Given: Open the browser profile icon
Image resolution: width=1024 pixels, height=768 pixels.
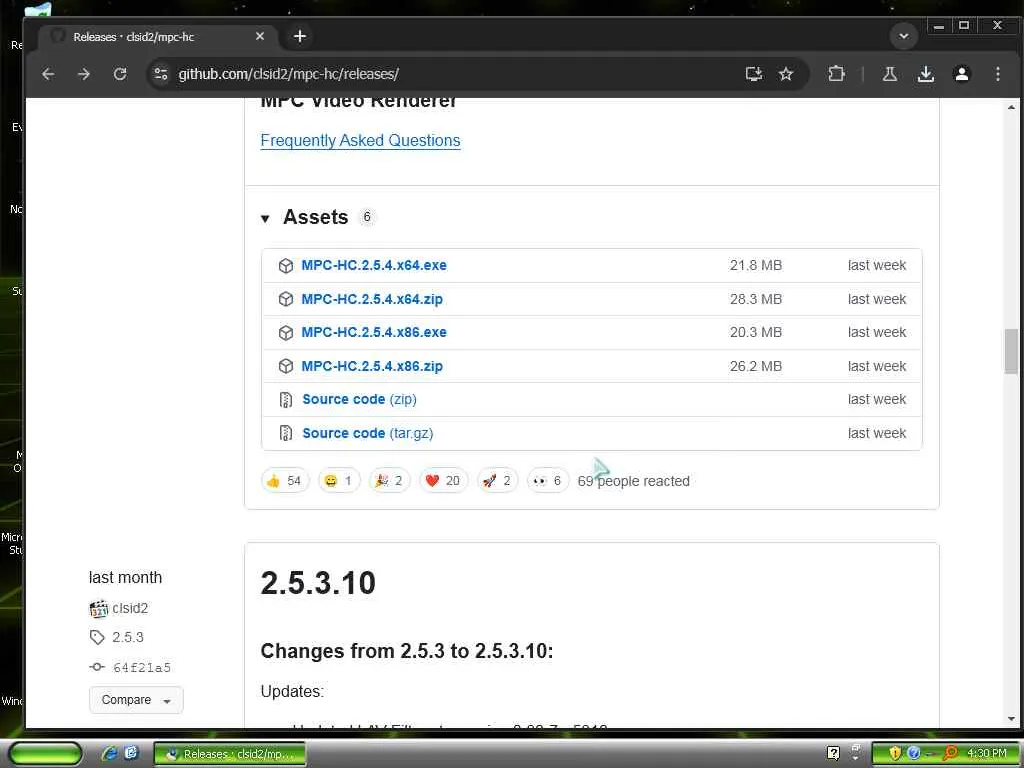Looking at the screenshot, I should coord(961,74).
